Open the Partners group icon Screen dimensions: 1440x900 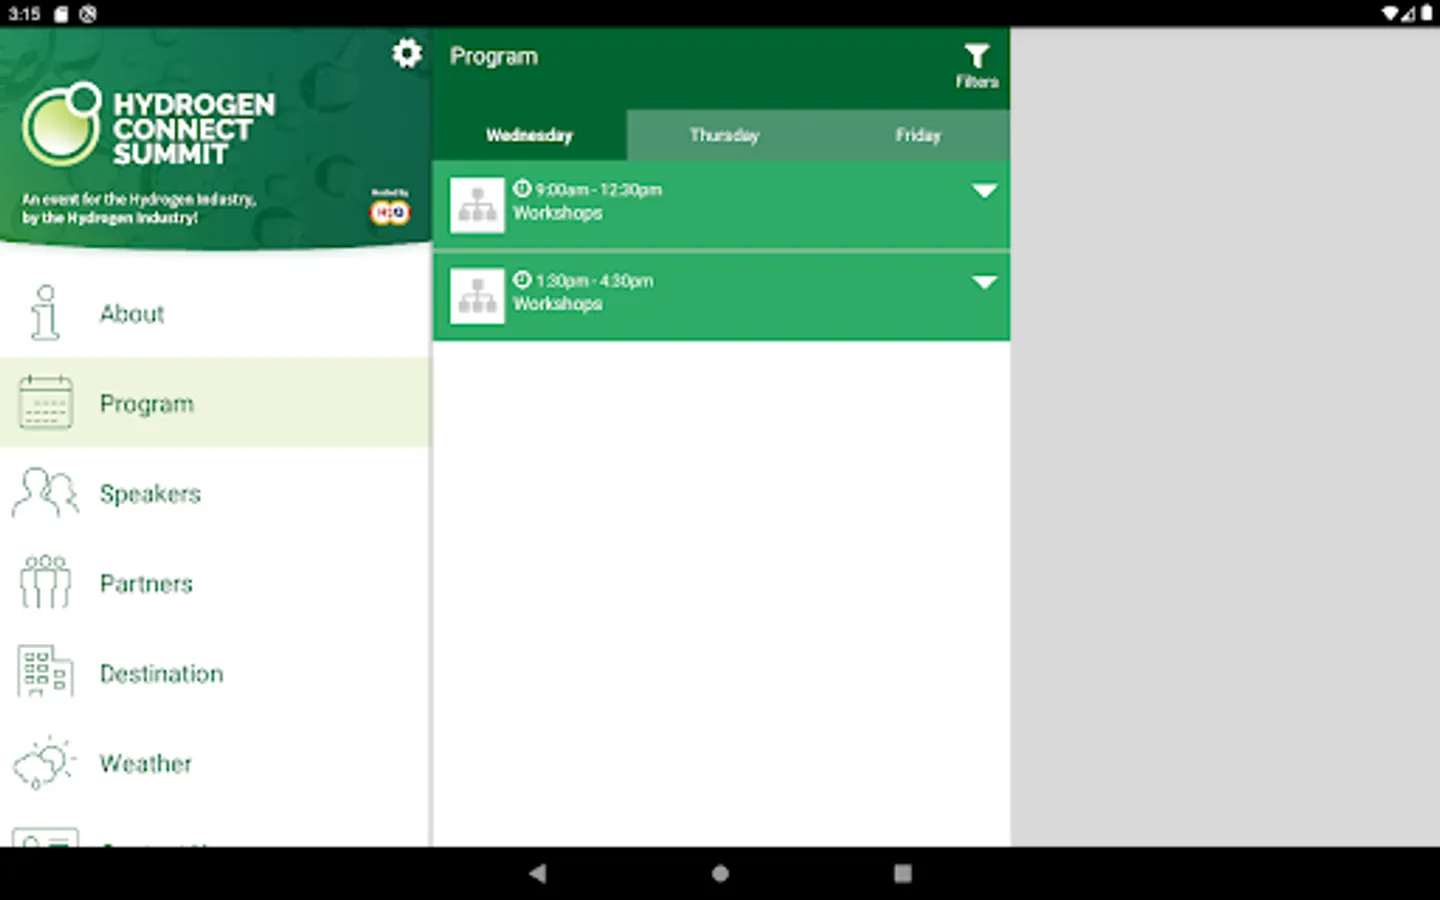click(45, 583)
